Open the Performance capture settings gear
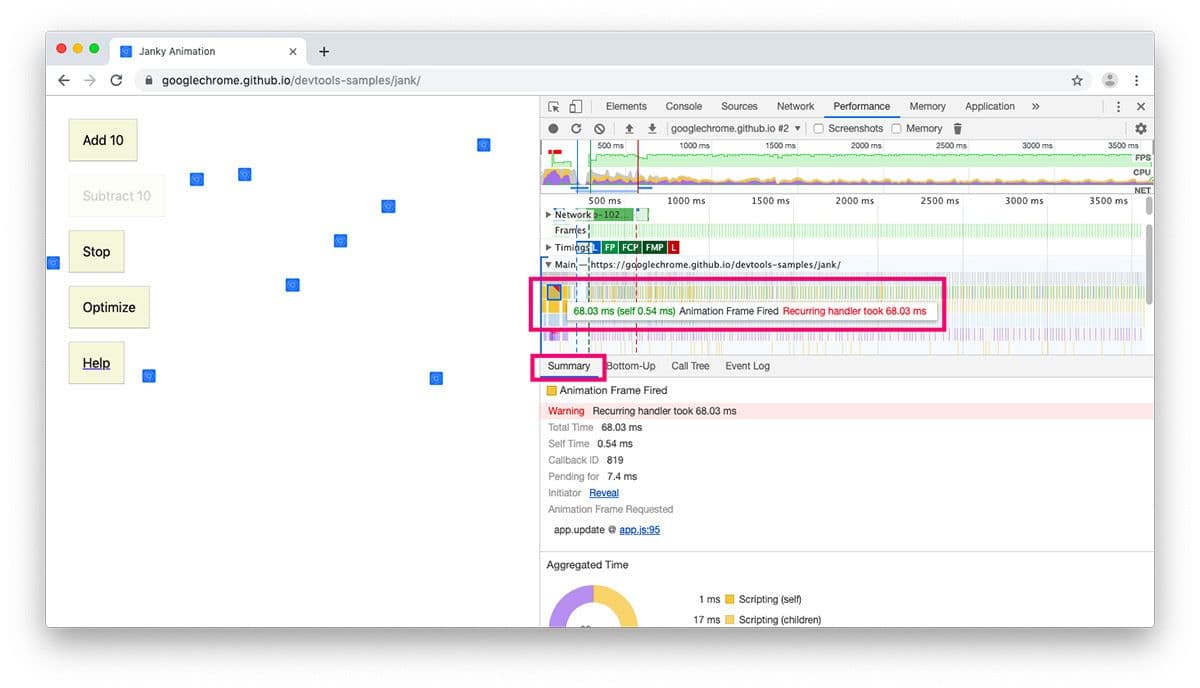 pyautogui.click(x=1140, y=128)
